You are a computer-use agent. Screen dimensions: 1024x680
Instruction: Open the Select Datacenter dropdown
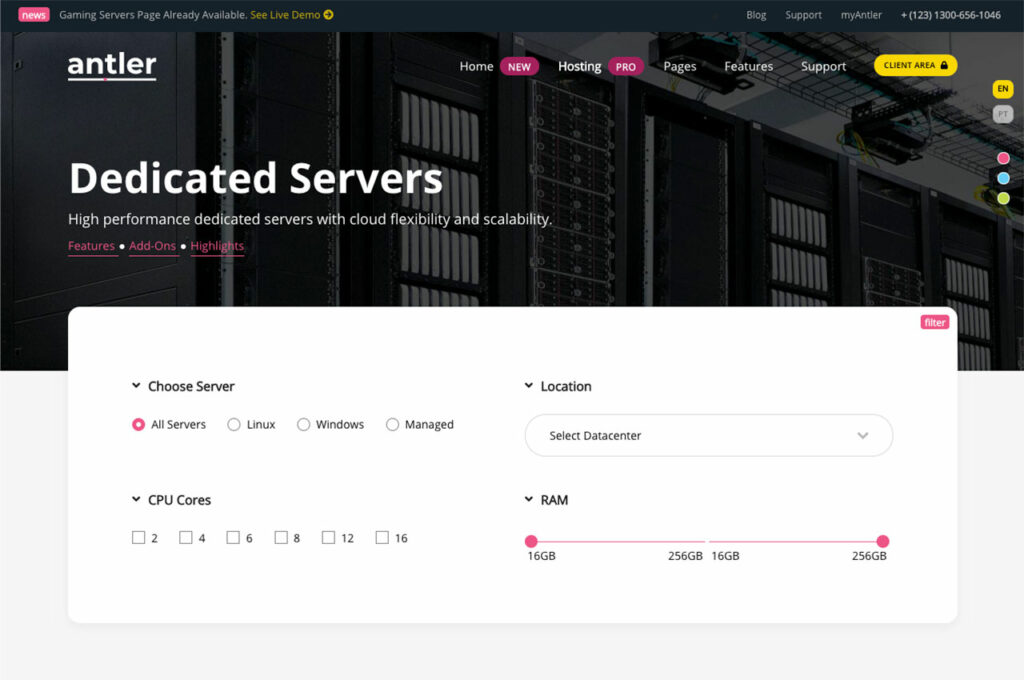708,436
